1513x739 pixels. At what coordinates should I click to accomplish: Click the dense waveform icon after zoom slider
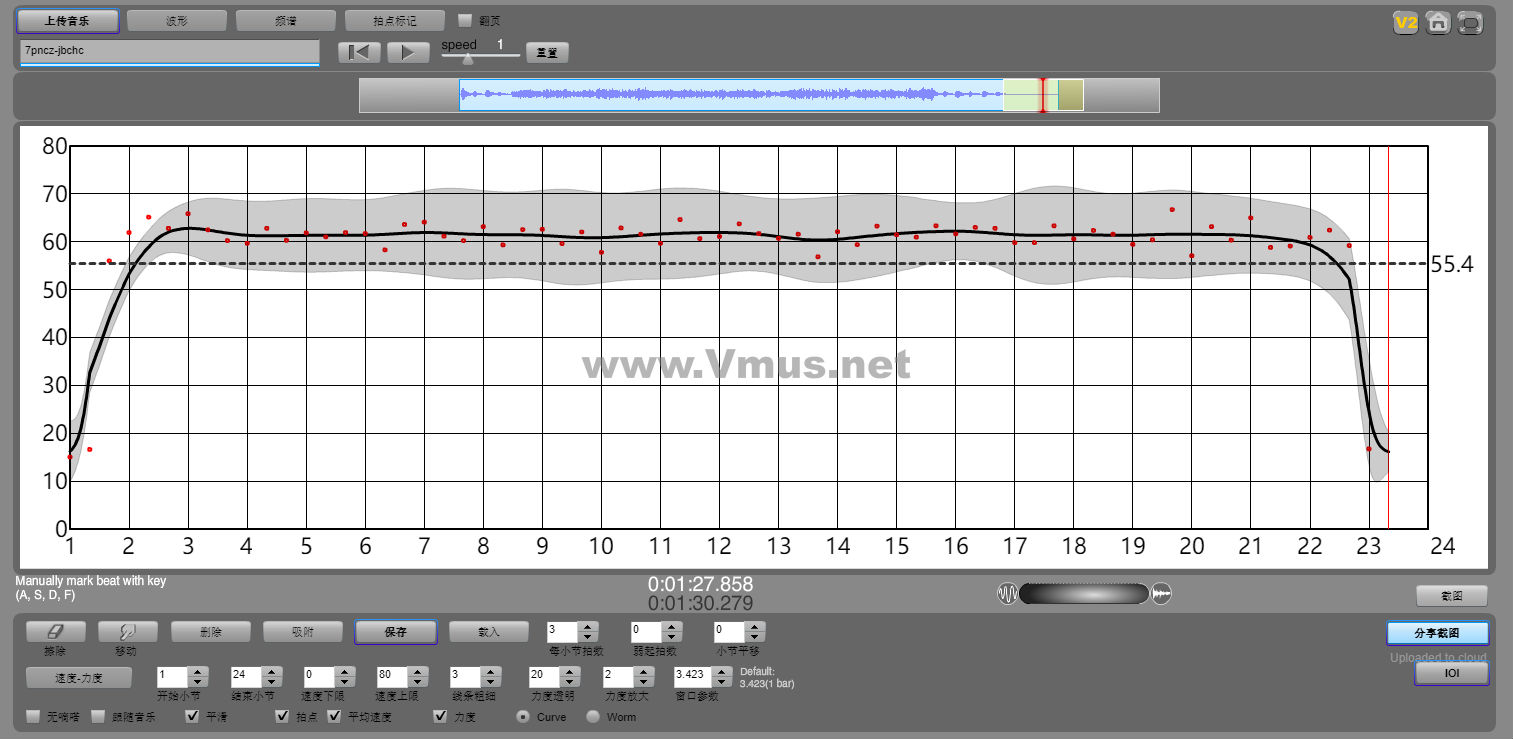(x=1161, y=594)
